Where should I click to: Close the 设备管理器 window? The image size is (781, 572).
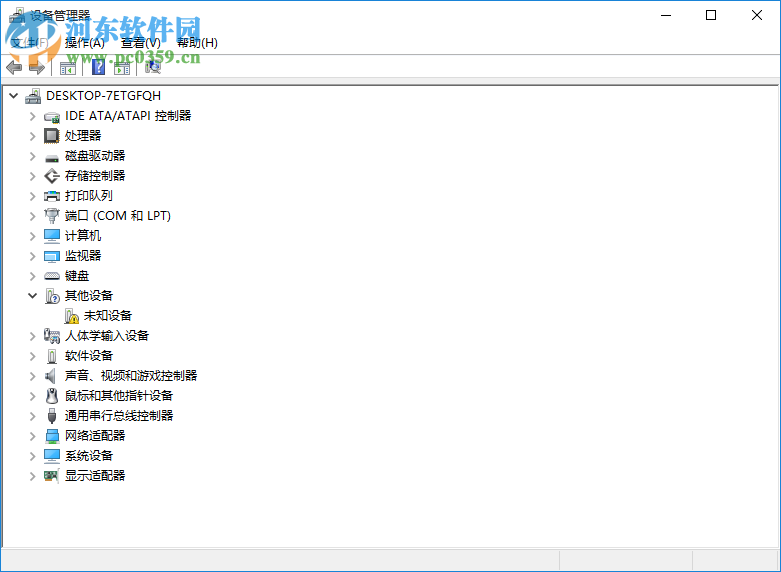coord(757,15)
